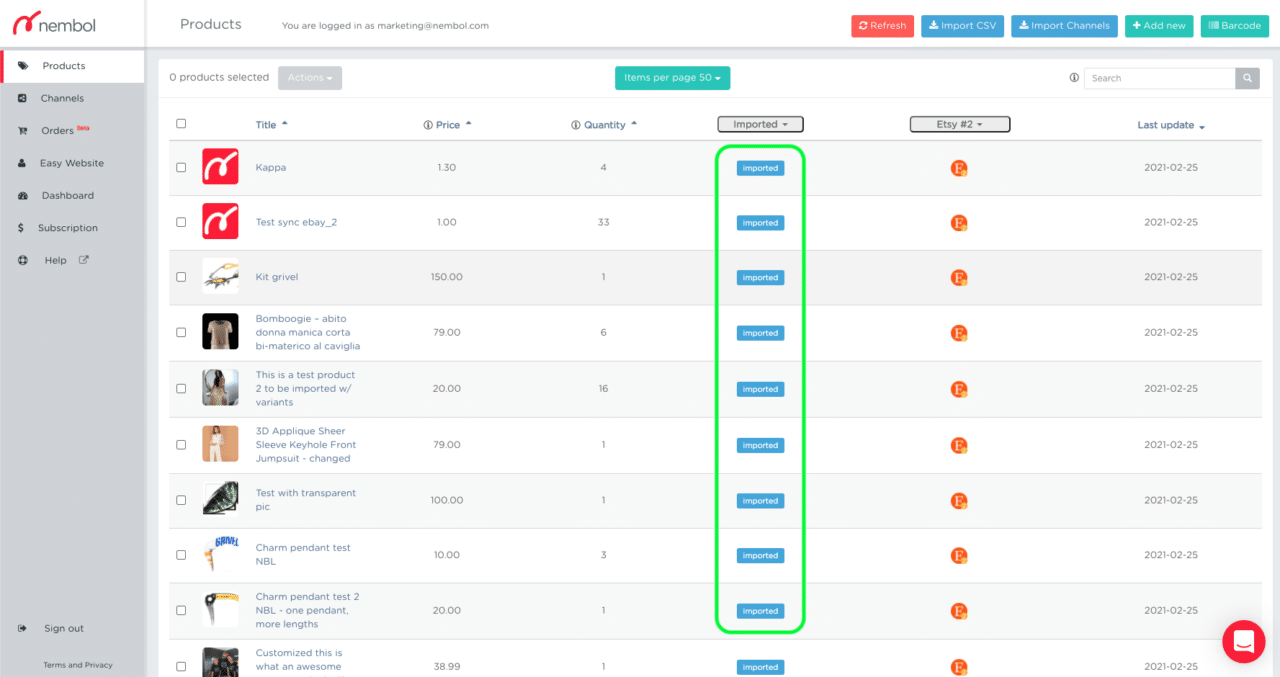The height and width of the screenshot is (677, 1280).
Task: Toggle the select-all checkbox in the header row
Action: (x=181, y=122)
